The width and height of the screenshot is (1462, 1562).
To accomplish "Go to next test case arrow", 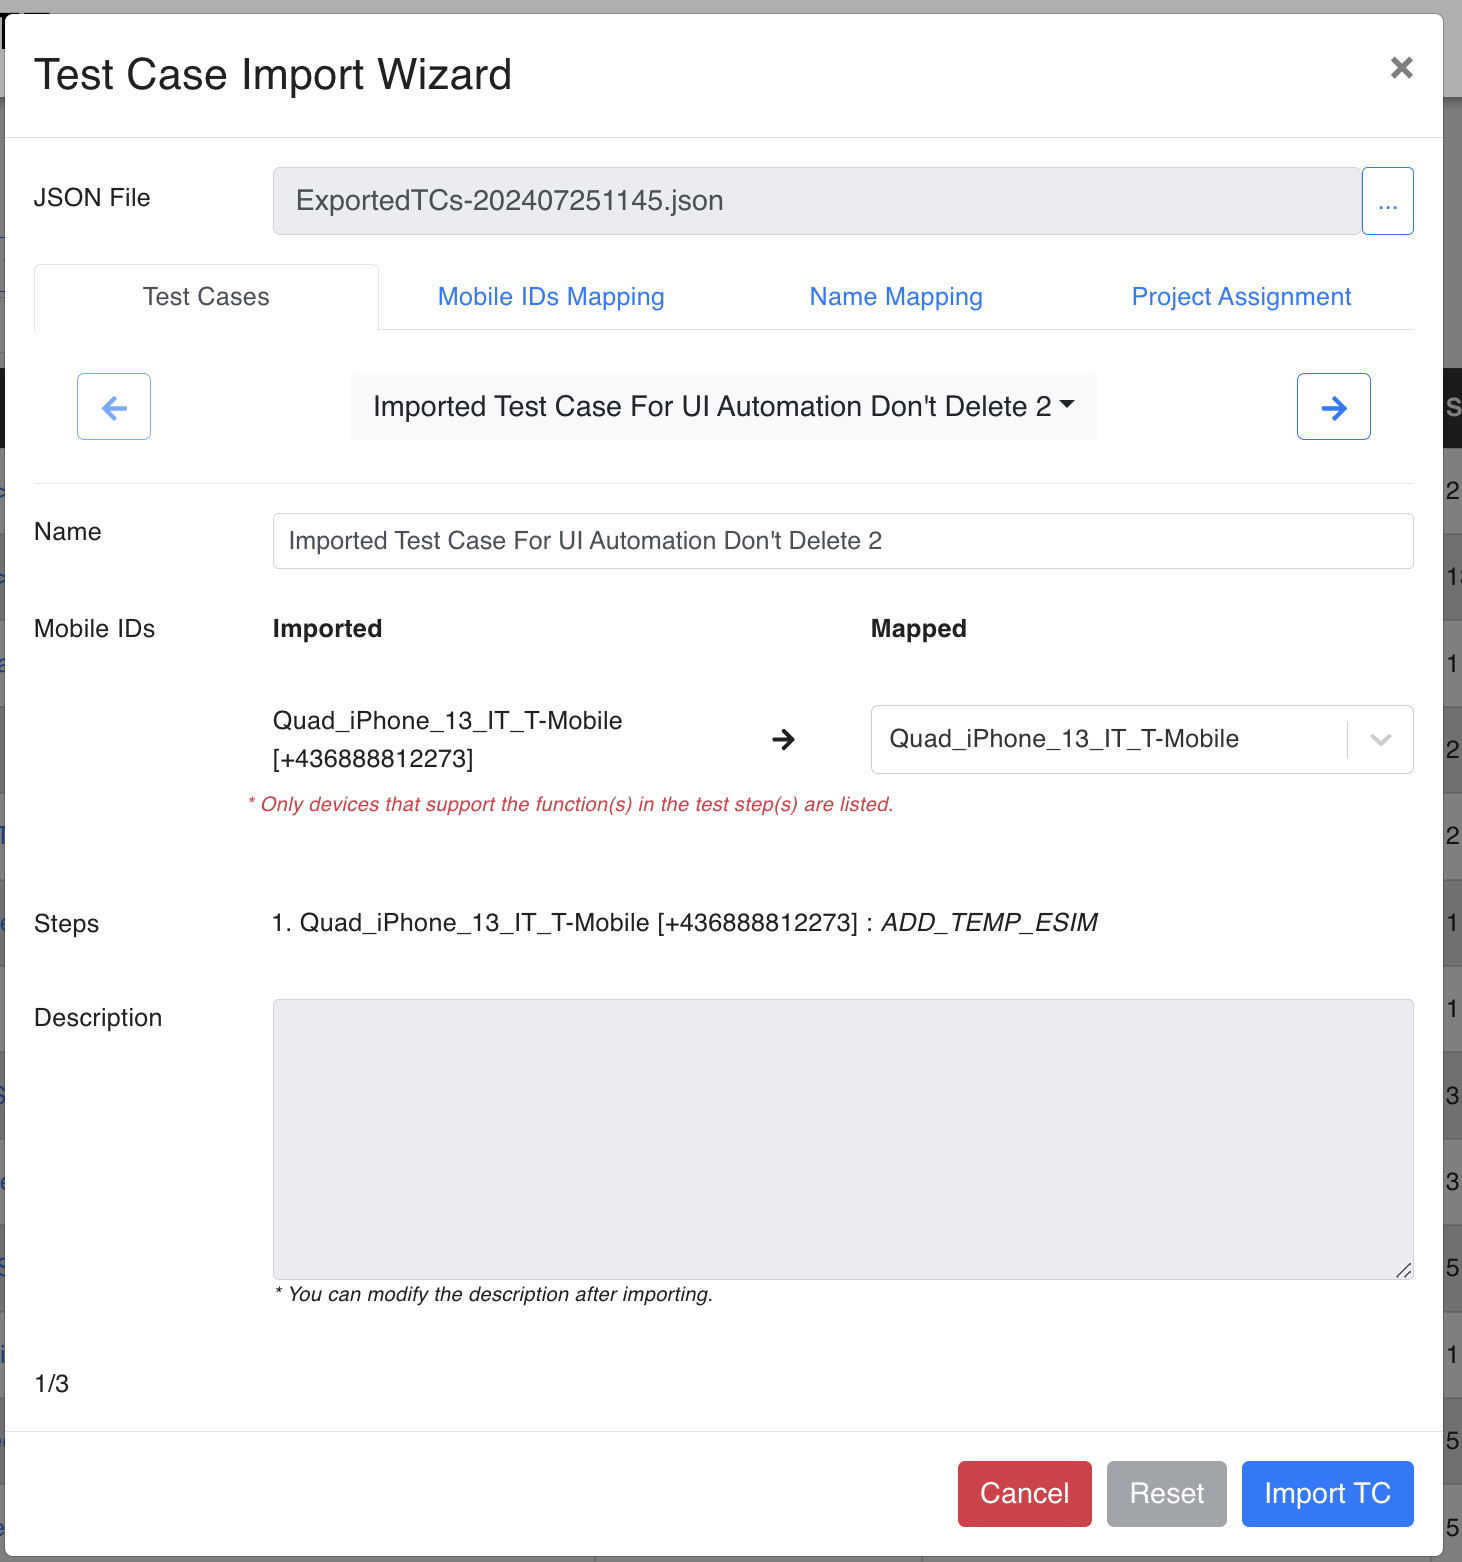I will (x=1333, y=407).
